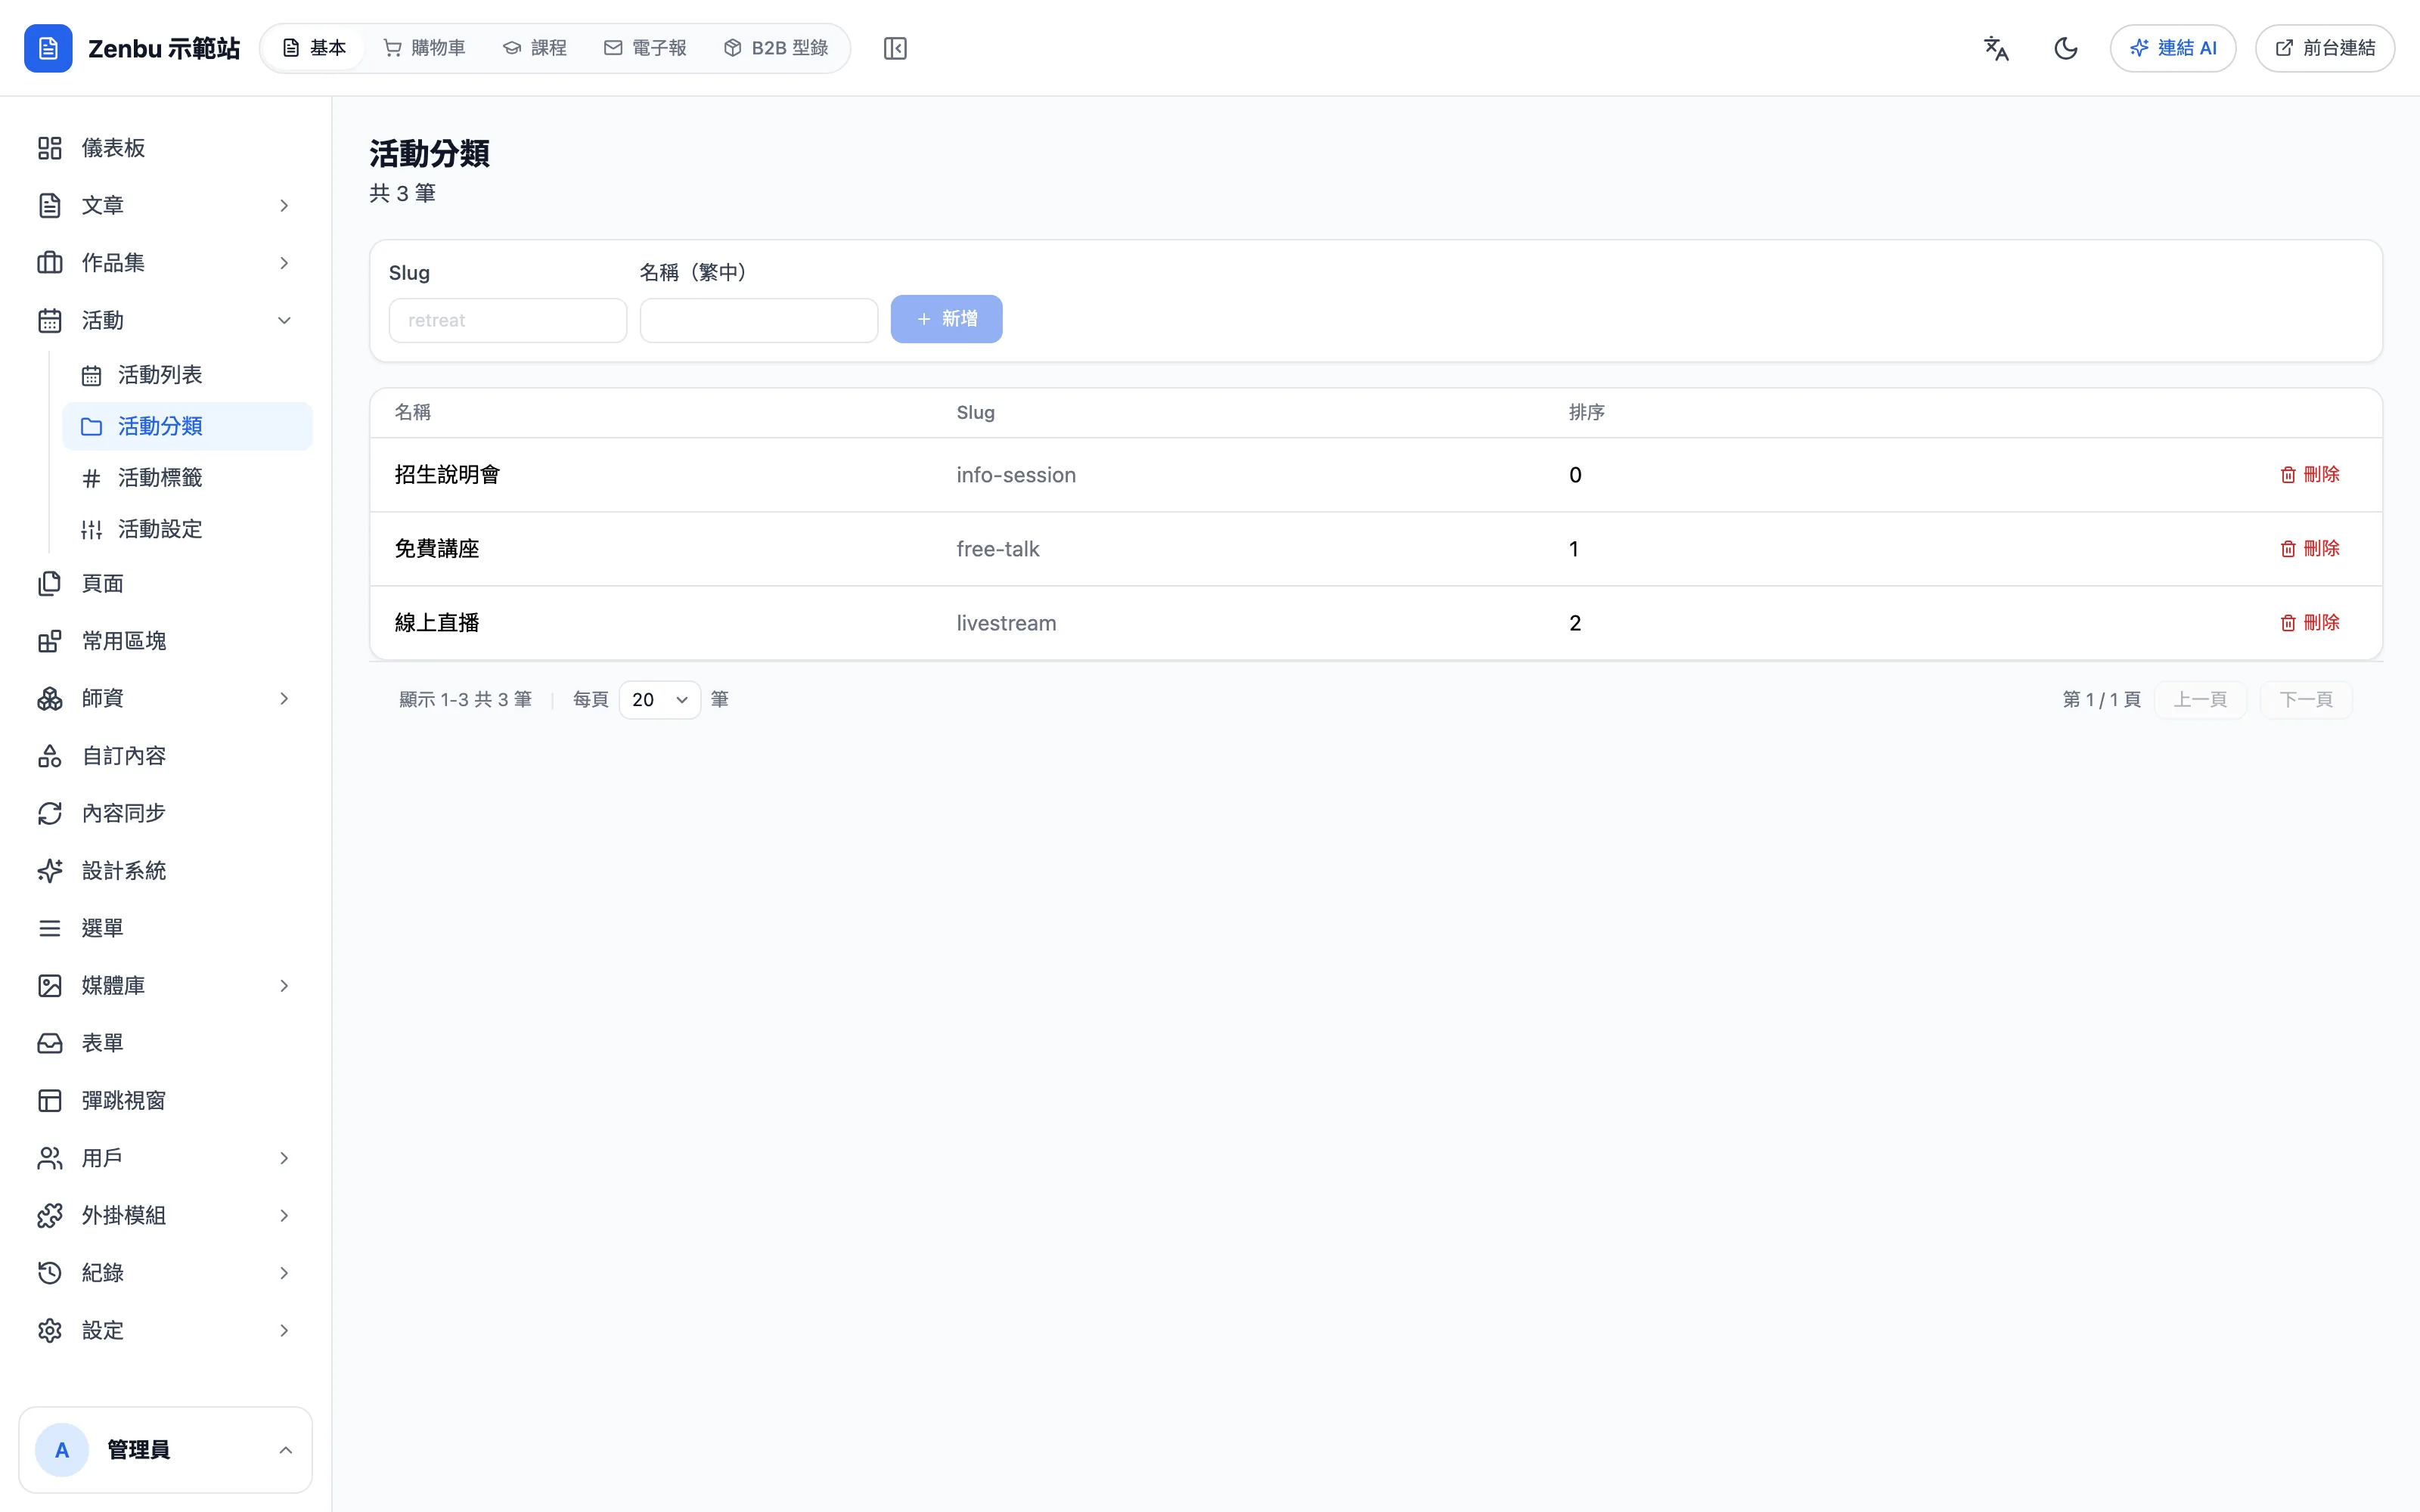The image size is (2420, 1512).
Task: Switch to the B2B 型錄 tab
Action: pyautogui.click(x=776, y=48)
